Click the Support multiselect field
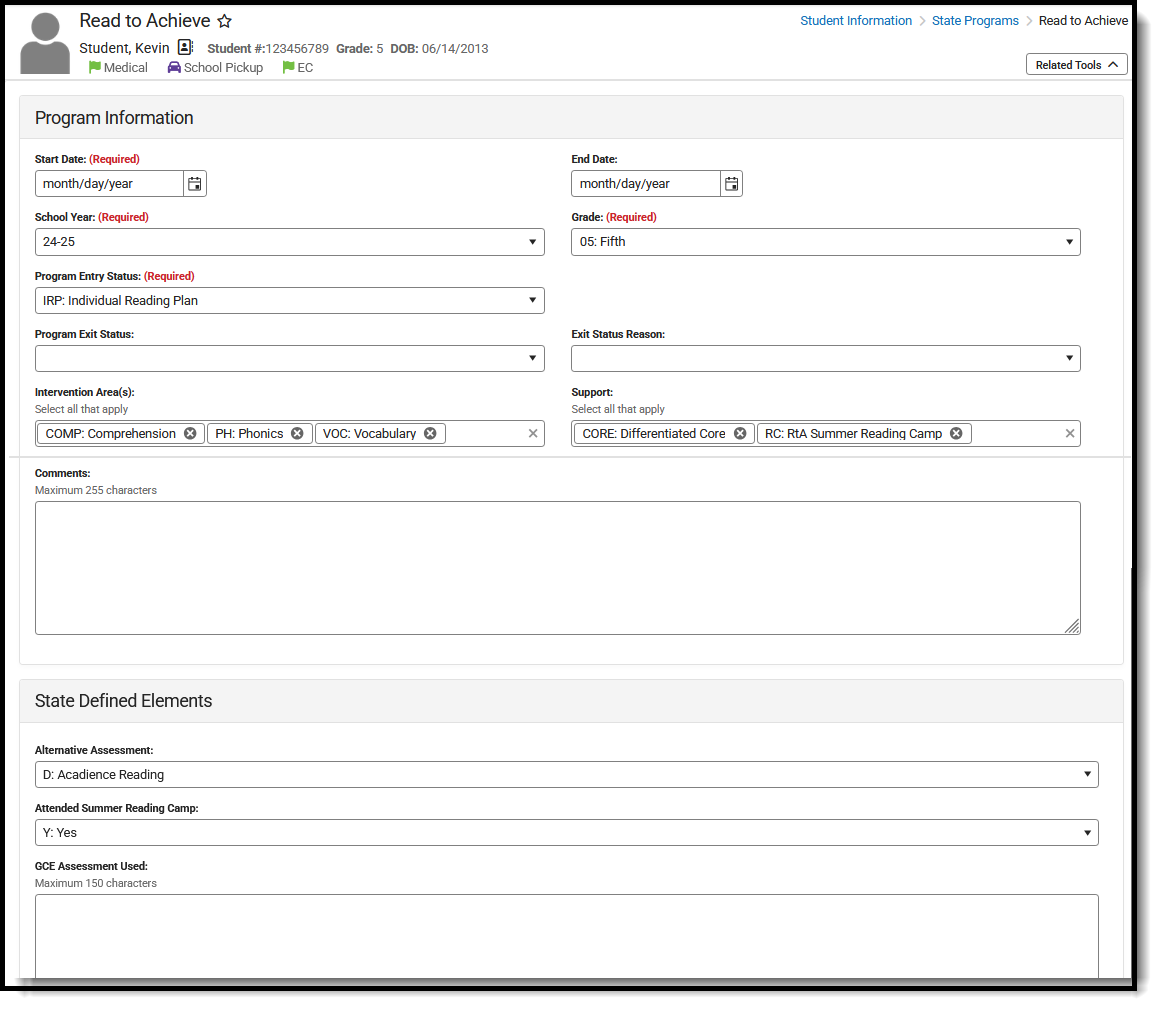Screen dimensions: 1162x1016 826,434
